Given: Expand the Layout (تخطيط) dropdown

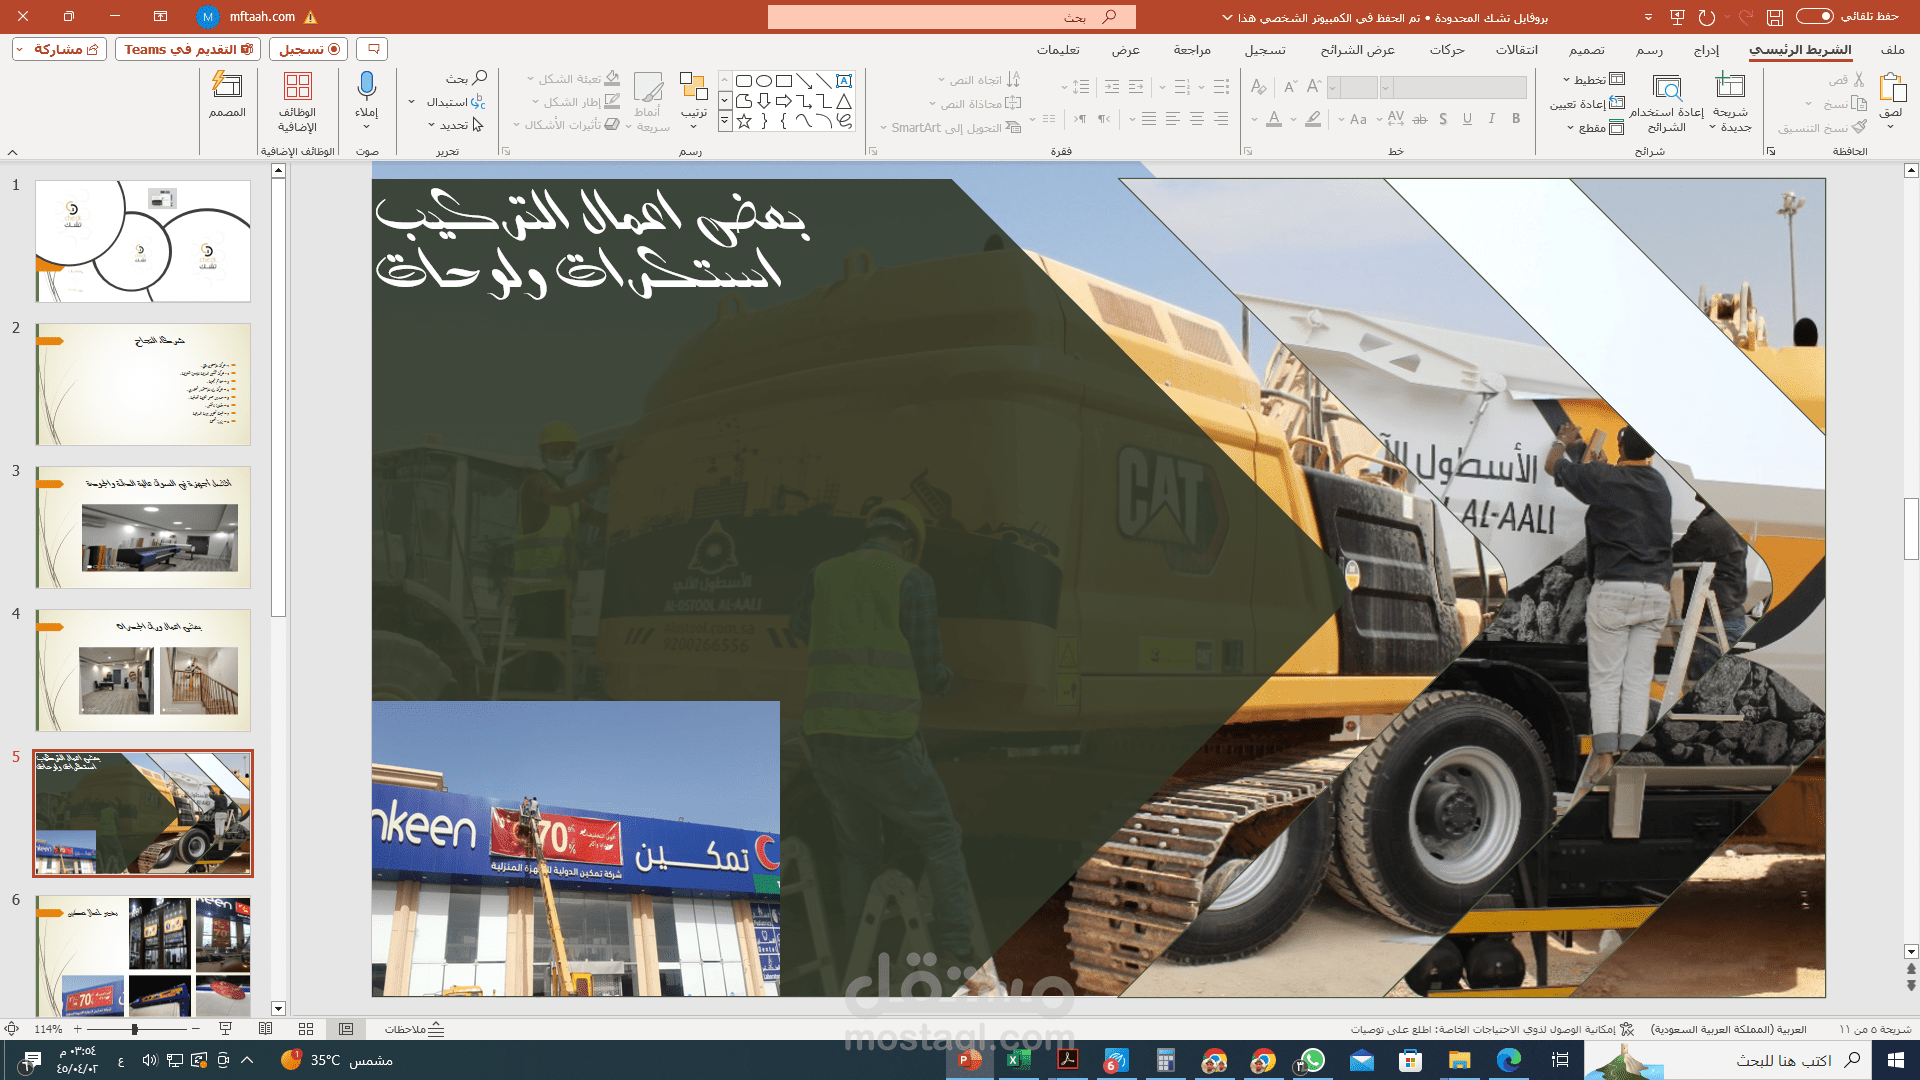Looking at the screenshot, I should [x=1594, y=80].
